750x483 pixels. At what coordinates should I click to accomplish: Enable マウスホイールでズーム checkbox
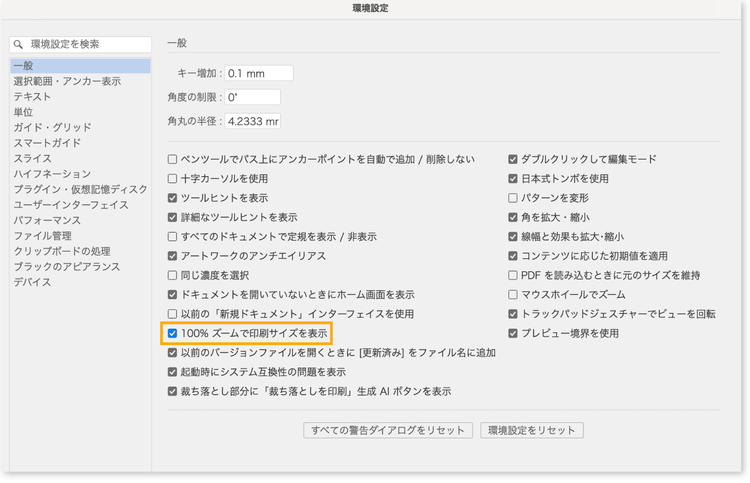point(513,295)
